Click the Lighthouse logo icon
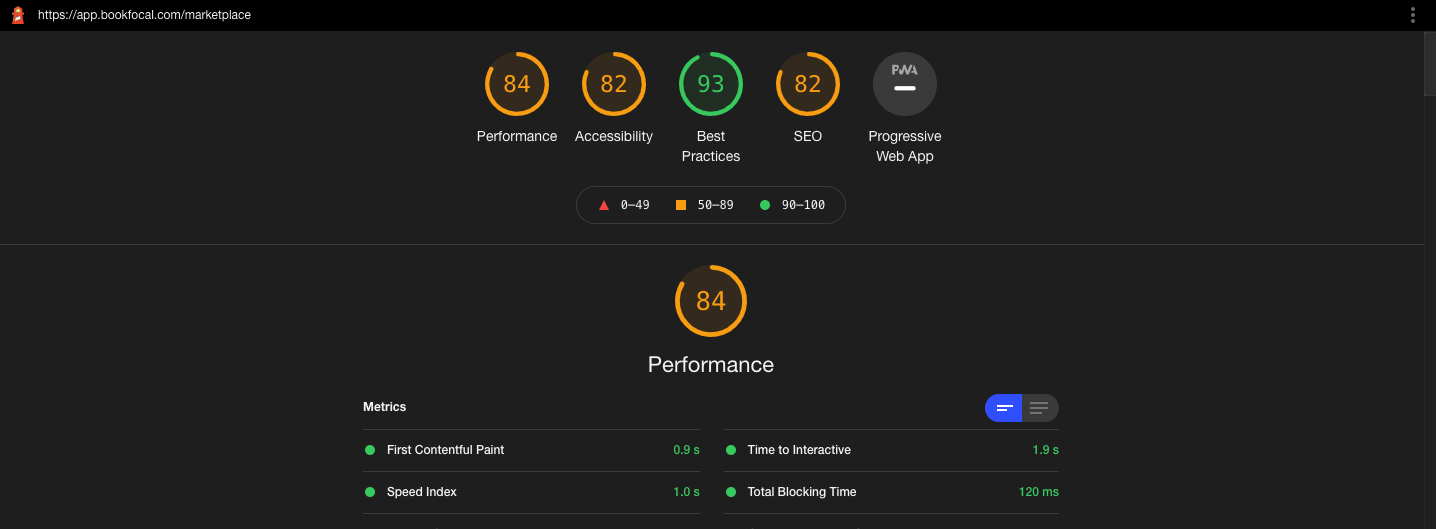 (x=17, y=15)
